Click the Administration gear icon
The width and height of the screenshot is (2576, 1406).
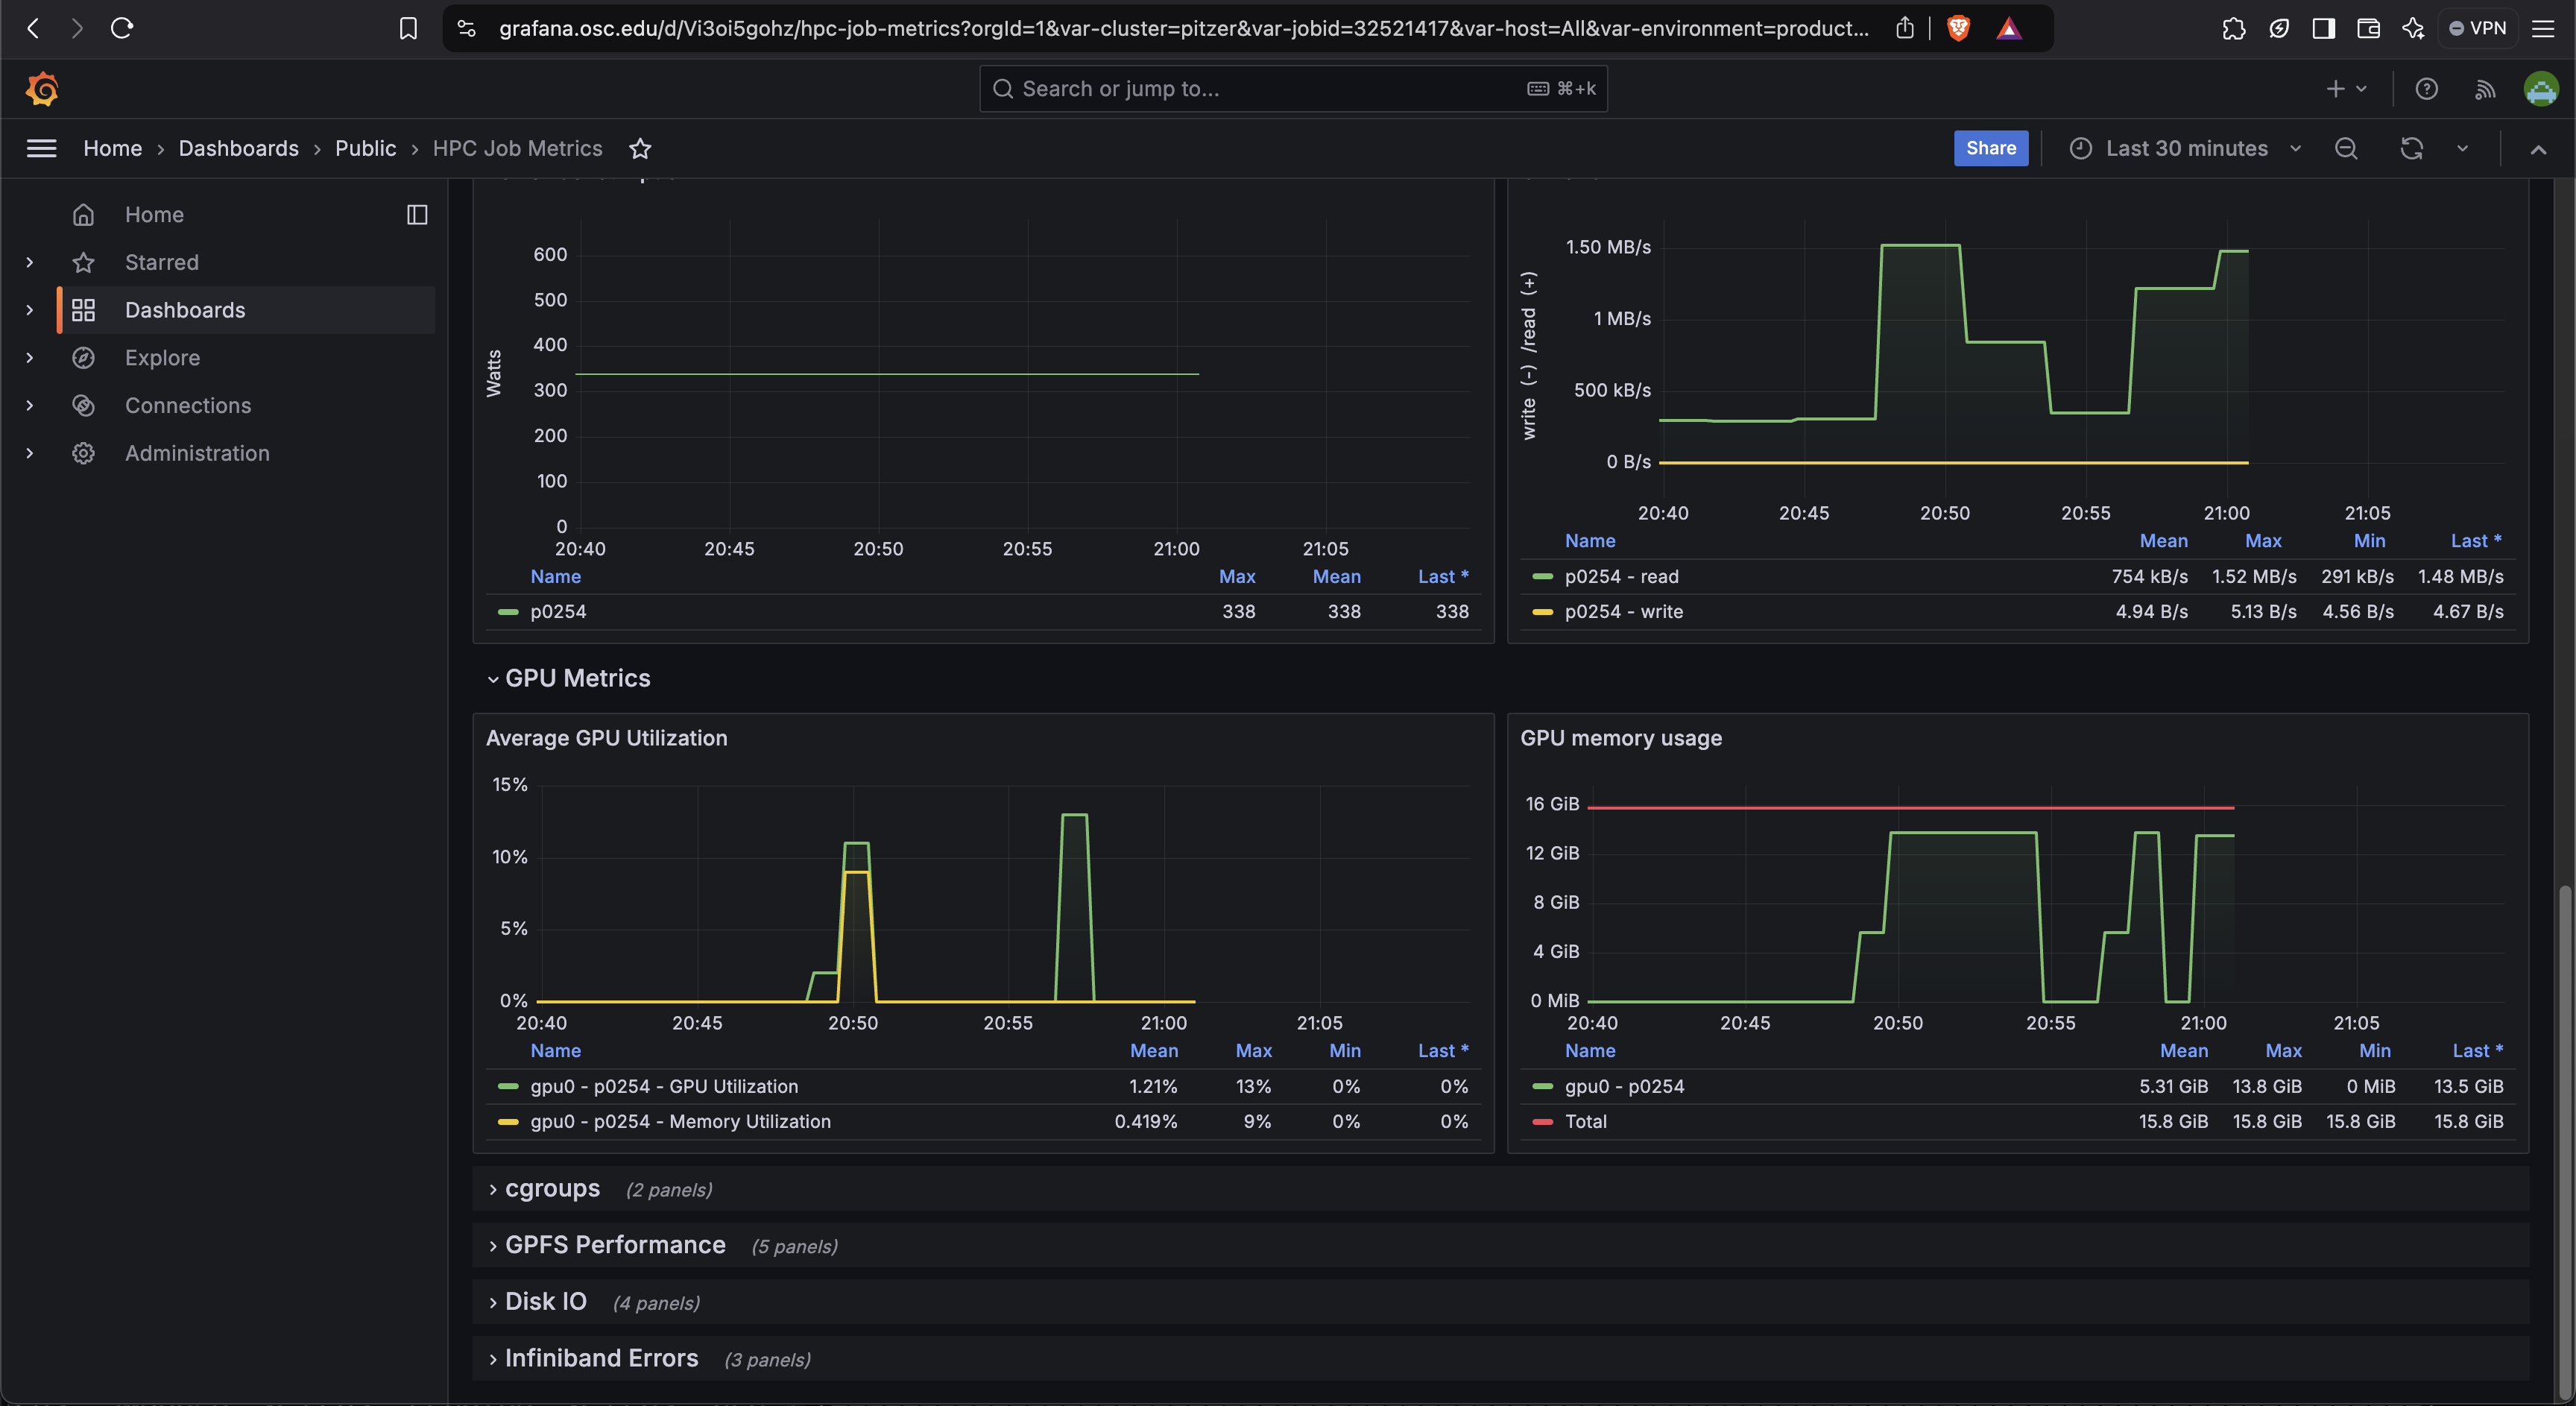click(x=83, y=453)
